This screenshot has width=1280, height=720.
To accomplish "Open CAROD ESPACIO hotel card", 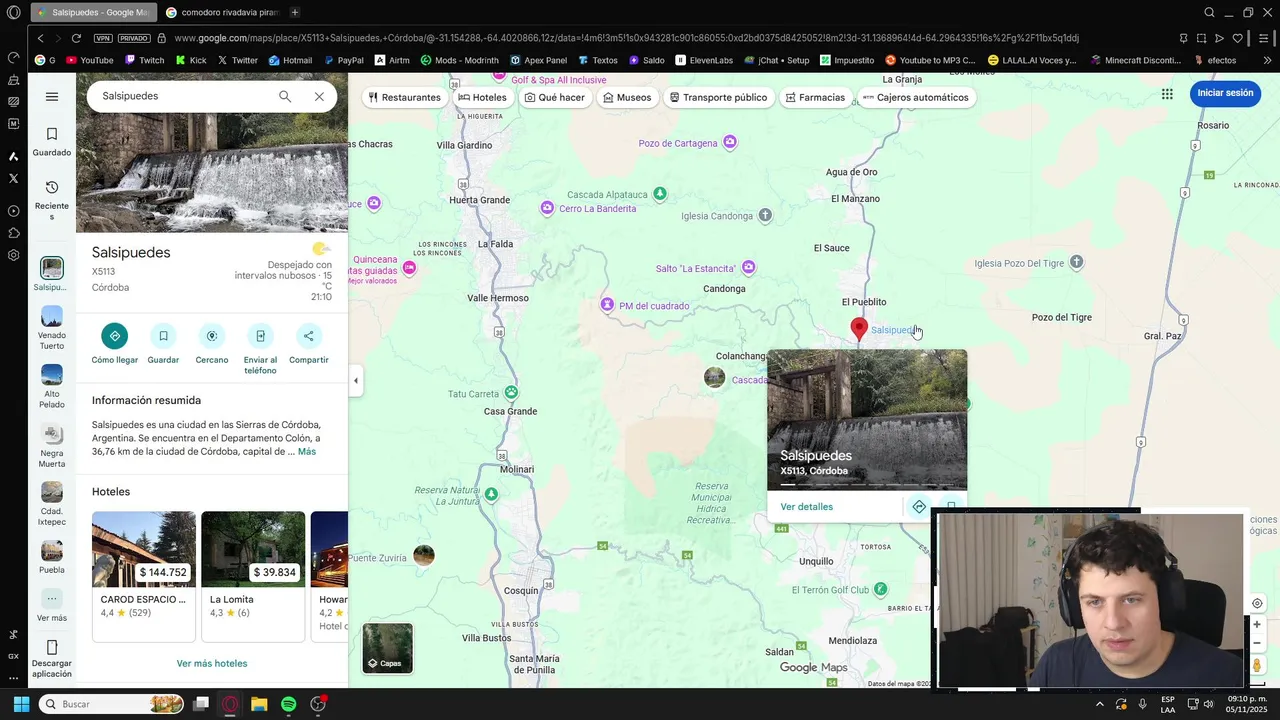I will [x=144, y=576].
